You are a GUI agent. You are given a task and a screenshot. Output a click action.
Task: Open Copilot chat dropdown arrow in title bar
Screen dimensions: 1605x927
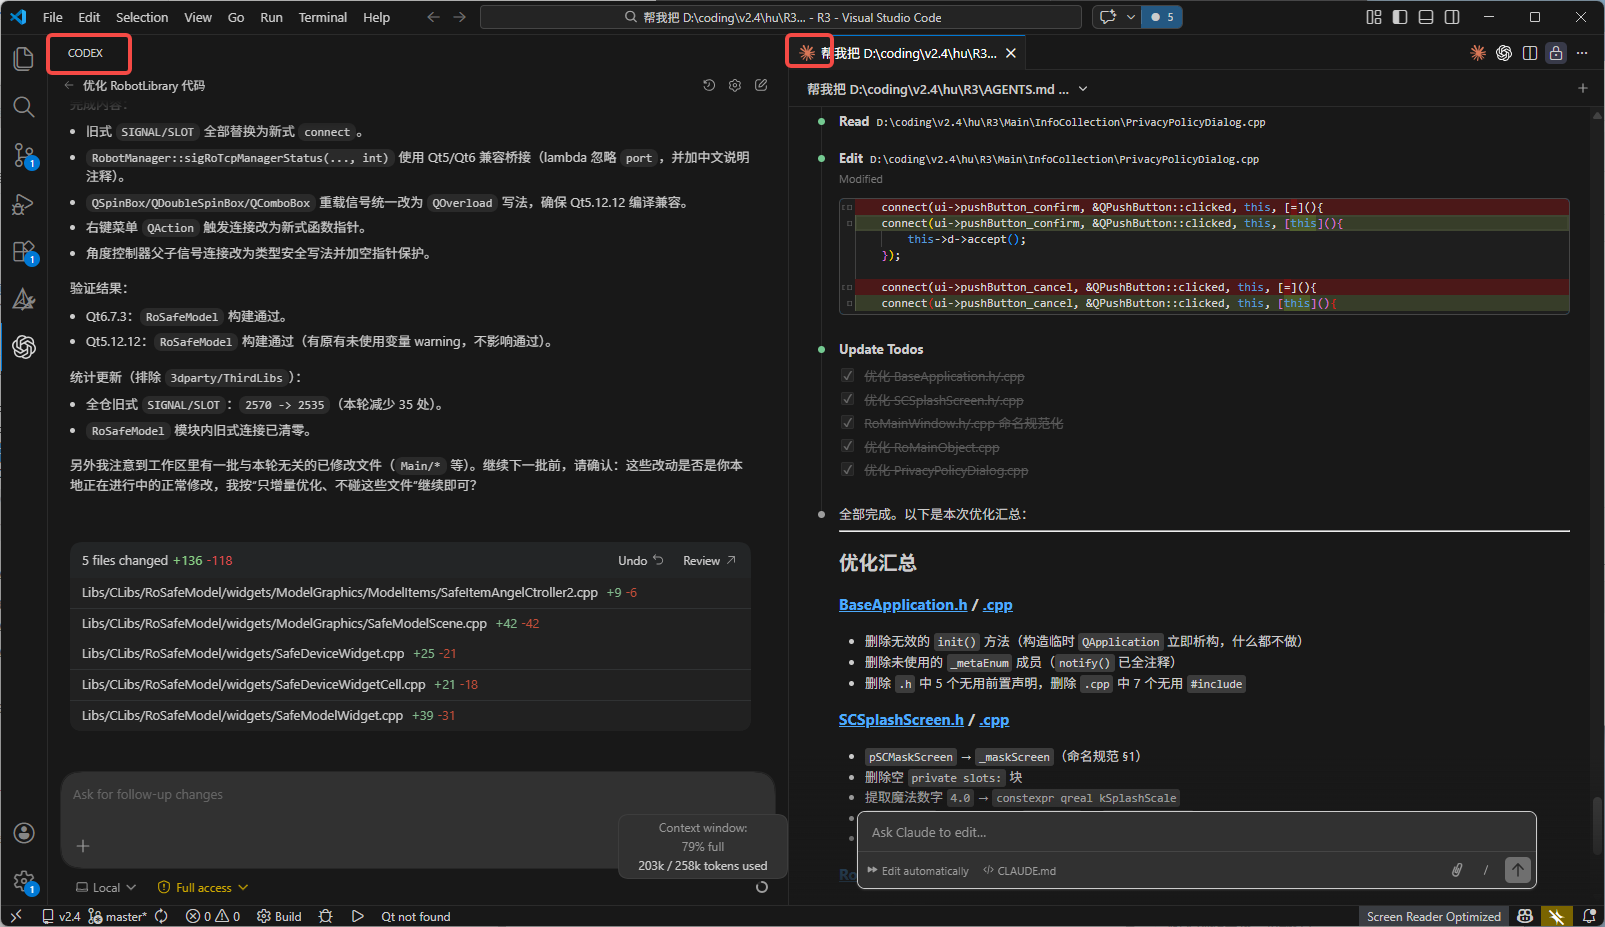1131,17
